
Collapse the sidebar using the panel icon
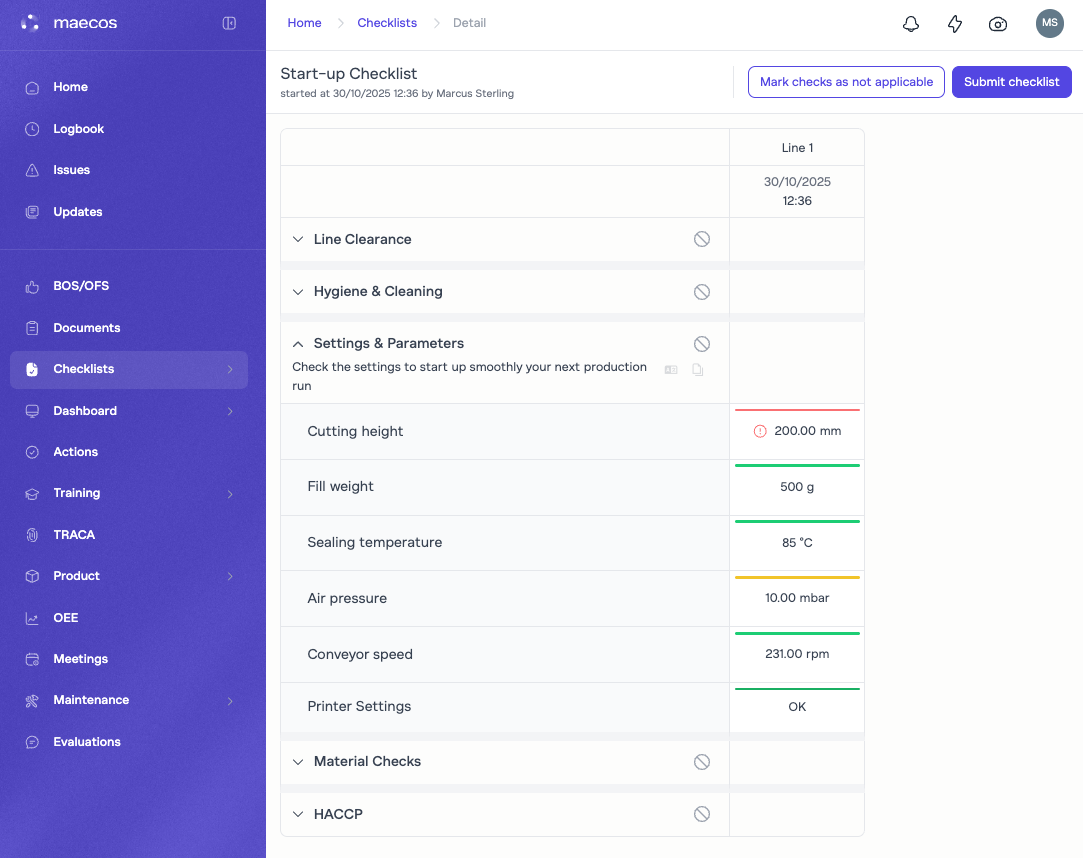pos(229,23)
